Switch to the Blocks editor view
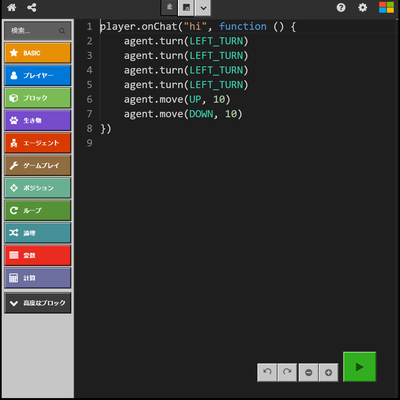This screenshot has height=400, width=400. pyautogui.click(x=169, y=7)
